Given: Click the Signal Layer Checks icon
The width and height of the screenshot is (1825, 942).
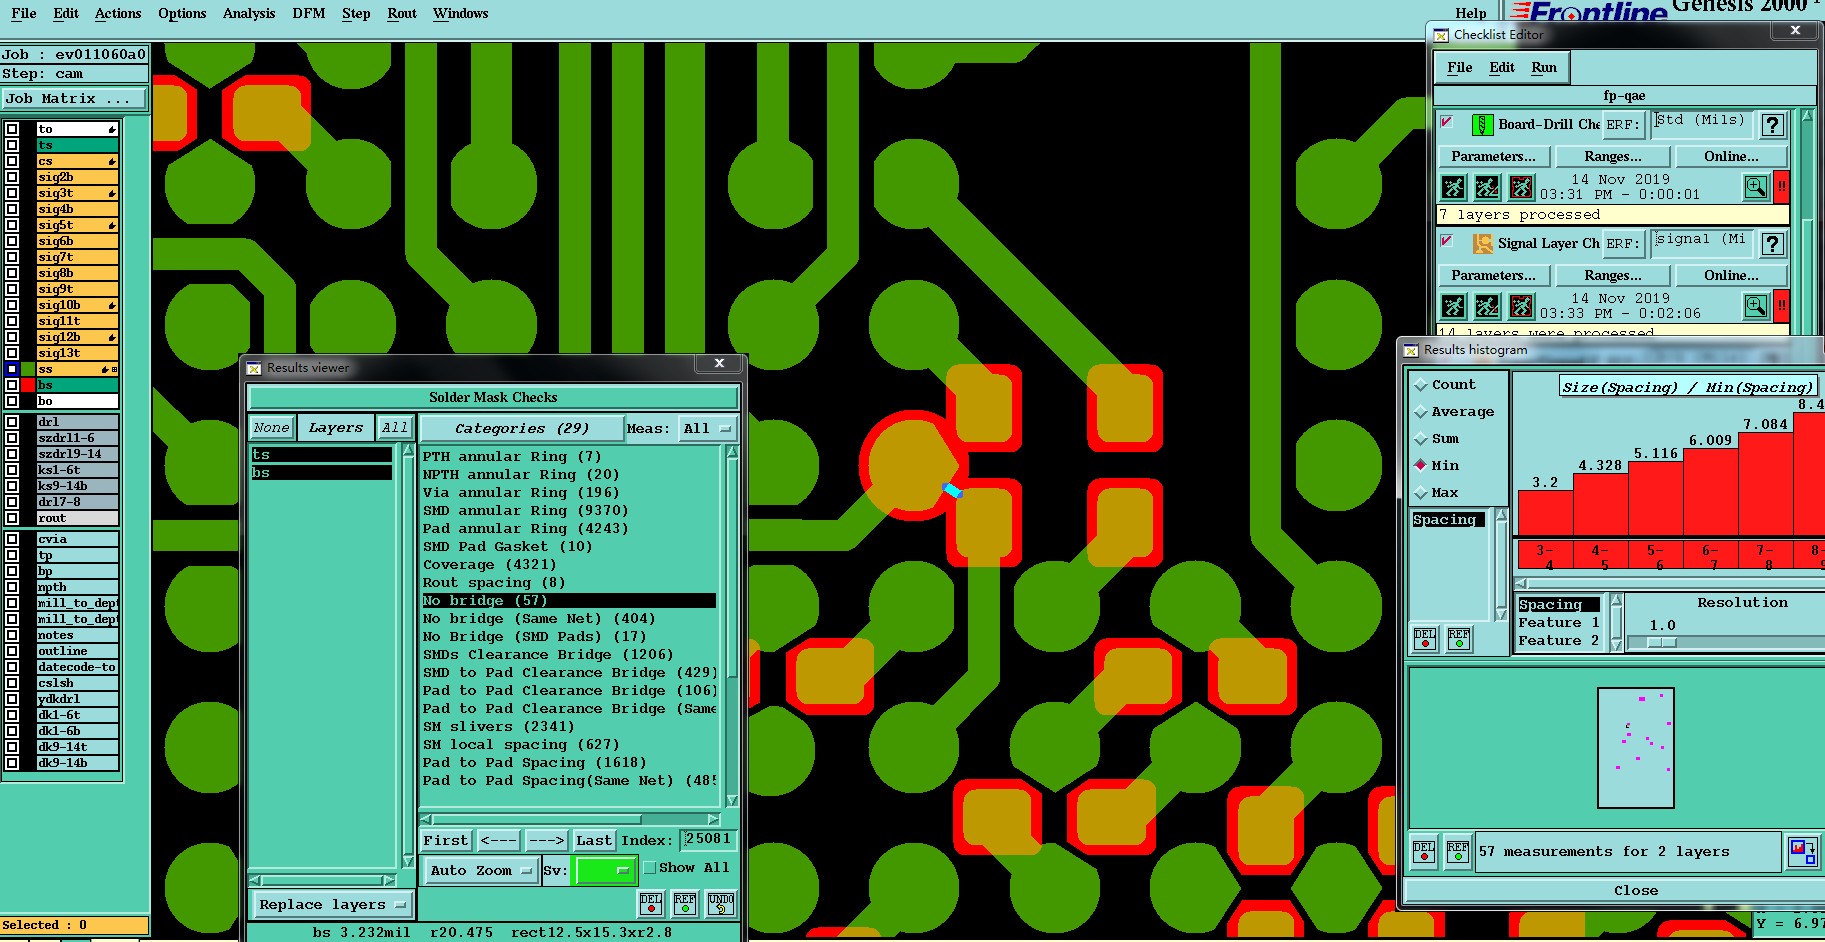Looking at the screenshot, I should click(x=1482, y=243).
